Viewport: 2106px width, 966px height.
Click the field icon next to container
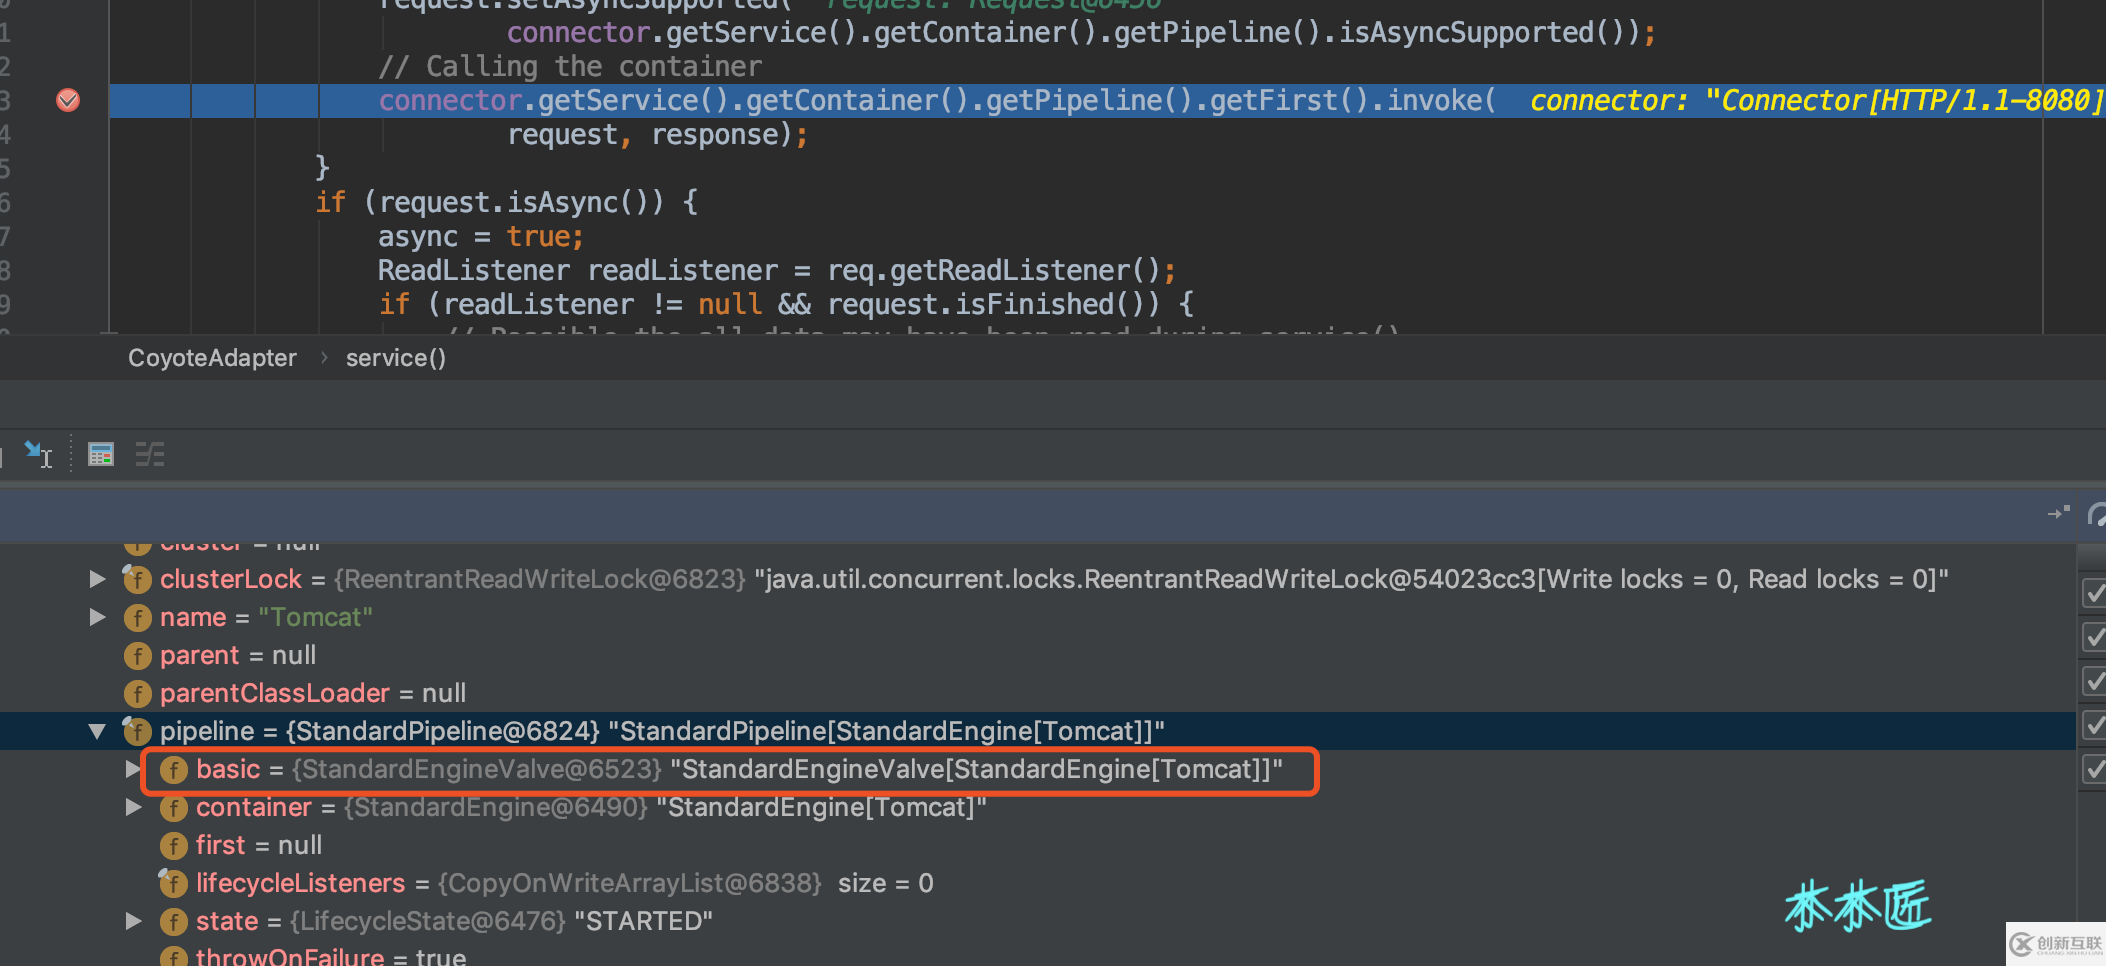(173, 807)
